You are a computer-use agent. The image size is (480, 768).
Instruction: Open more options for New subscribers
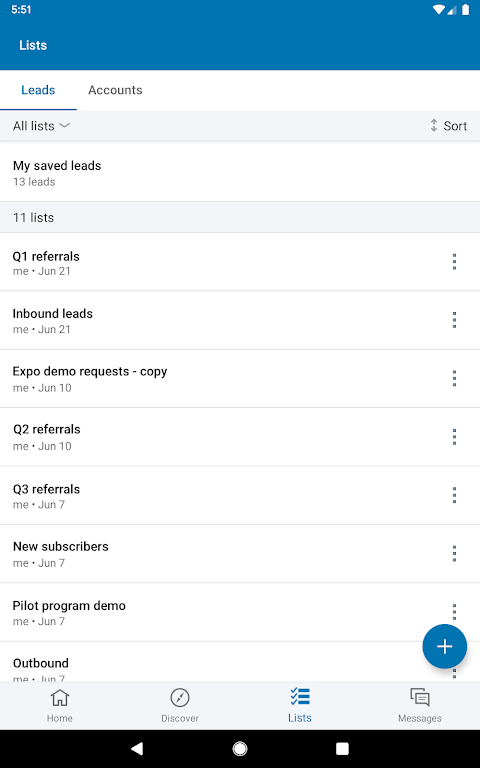click(x=455, y=553)
